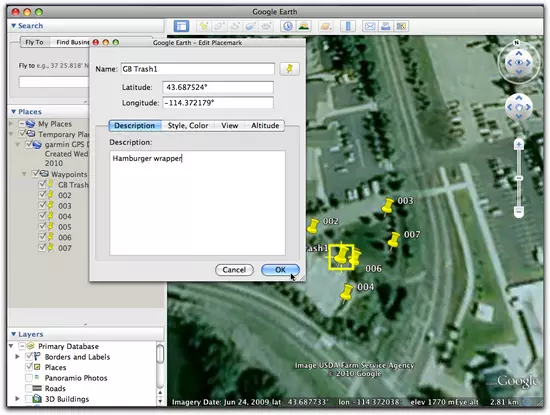Click the Add Placemark pushpin toolbar icon

[x=204, y=26]
